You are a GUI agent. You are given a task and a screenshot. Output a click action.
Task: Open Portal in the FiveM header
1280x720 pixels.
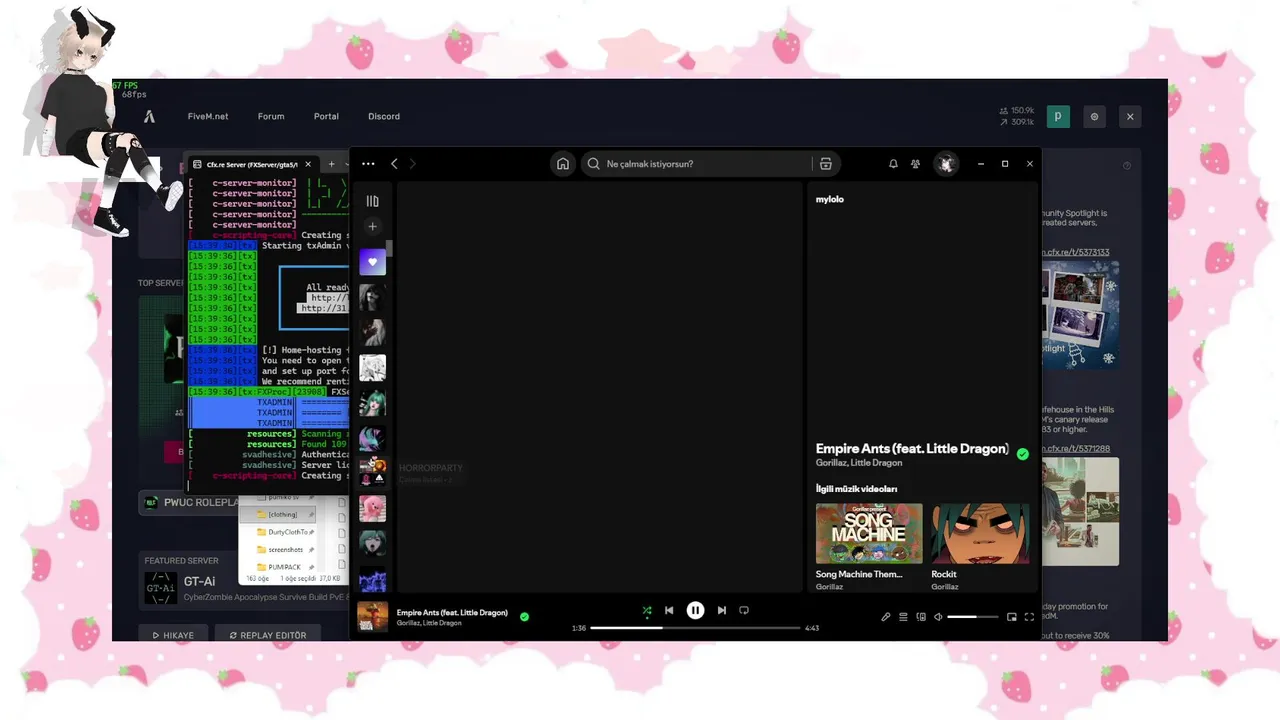326,116
